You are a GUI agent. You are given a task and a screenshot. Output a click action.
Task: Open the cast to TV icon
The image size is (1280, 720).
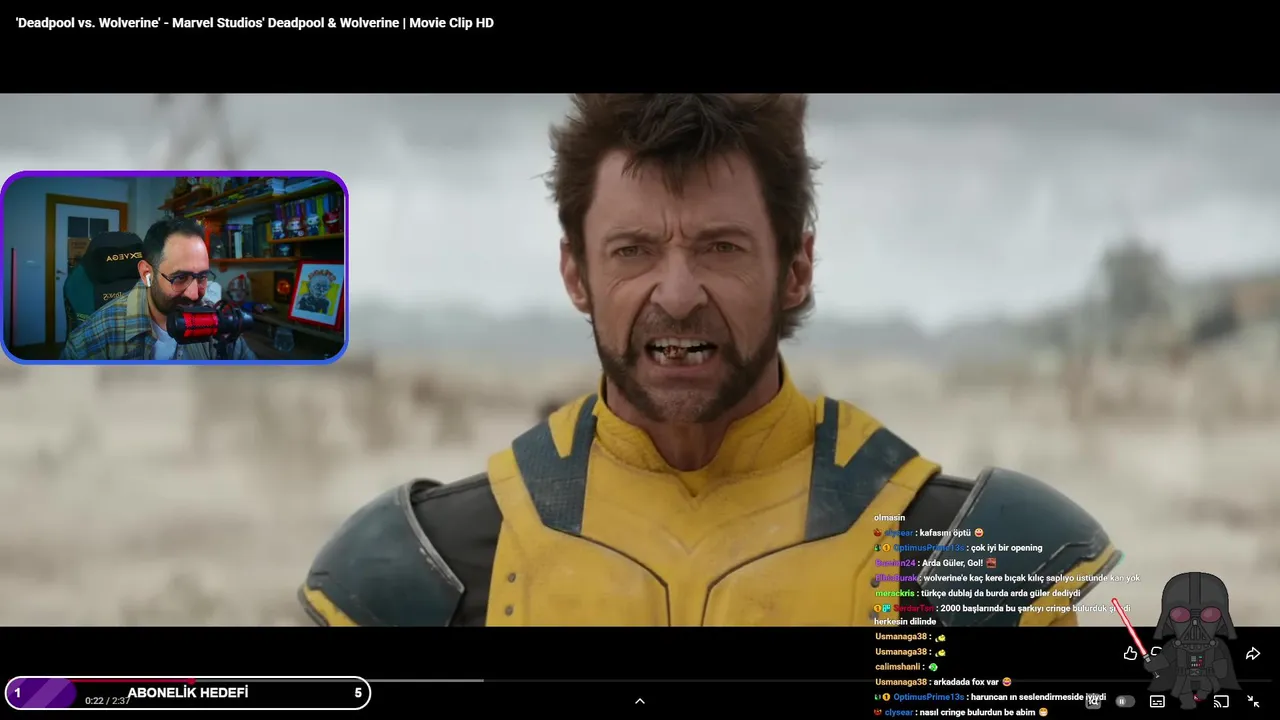pyautogui.click(x=1221, y=701)
